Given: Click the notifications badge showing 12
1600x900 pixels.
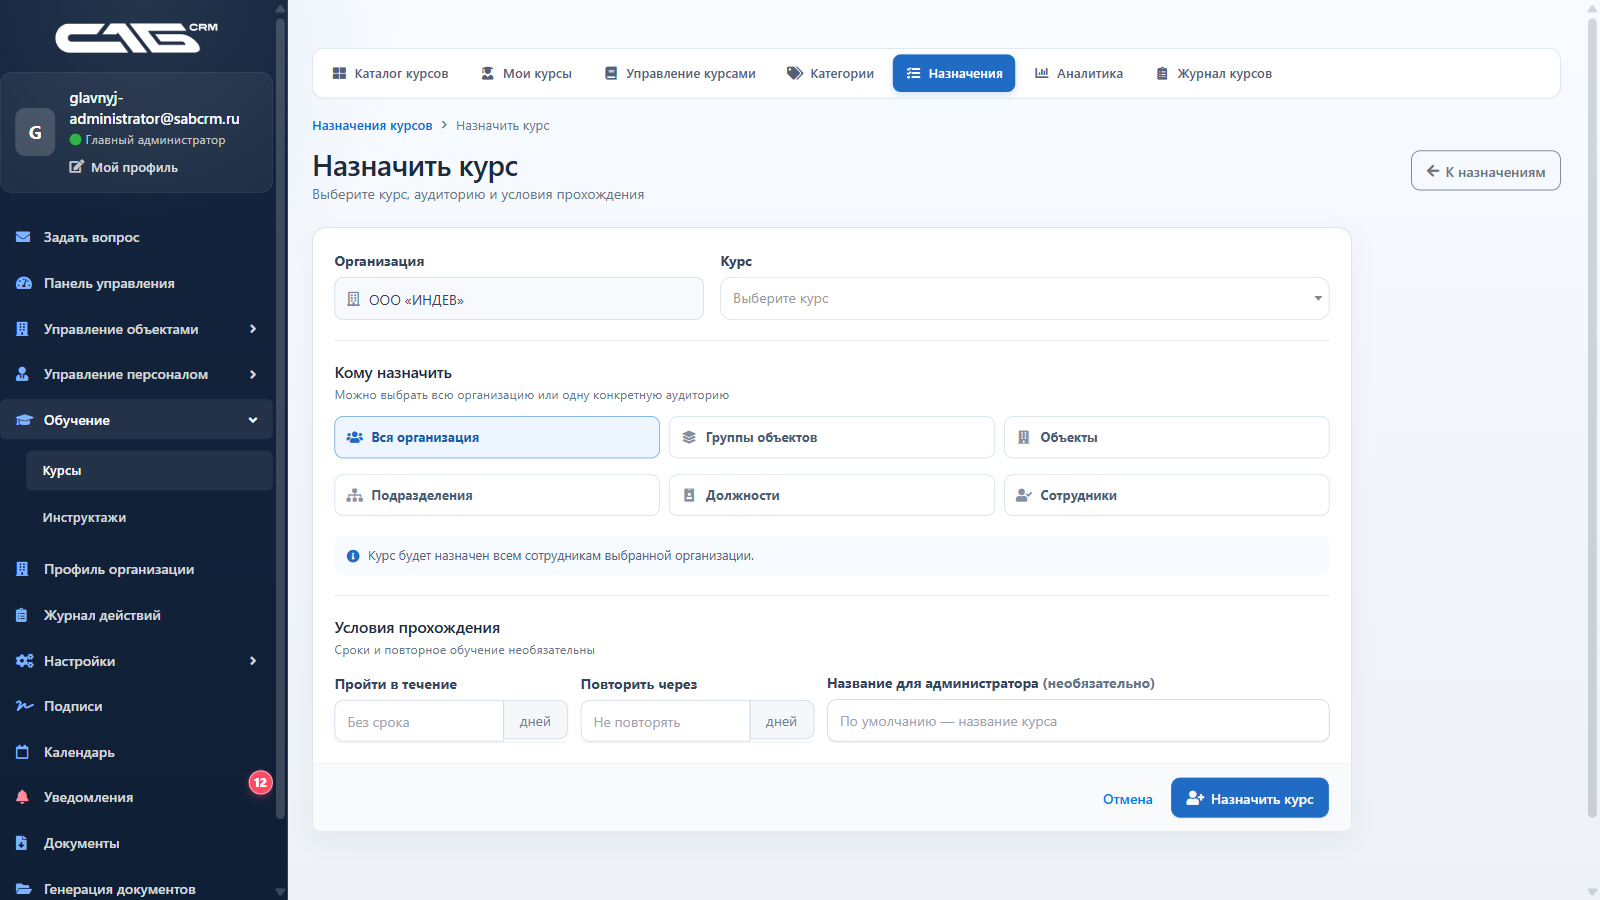Looking at the screenshot, I should click(260, 782).
